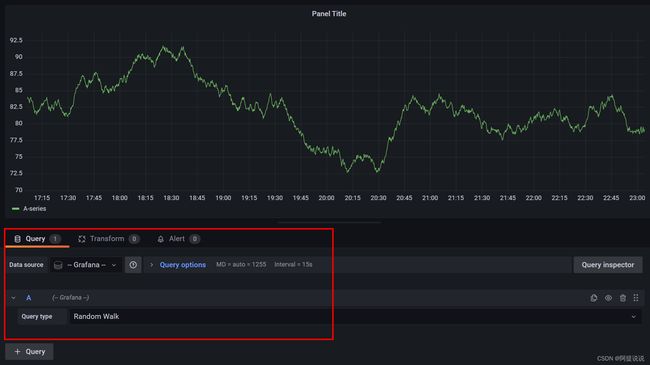
Task: Switch to the Transform tab
Action: (109, 239)
